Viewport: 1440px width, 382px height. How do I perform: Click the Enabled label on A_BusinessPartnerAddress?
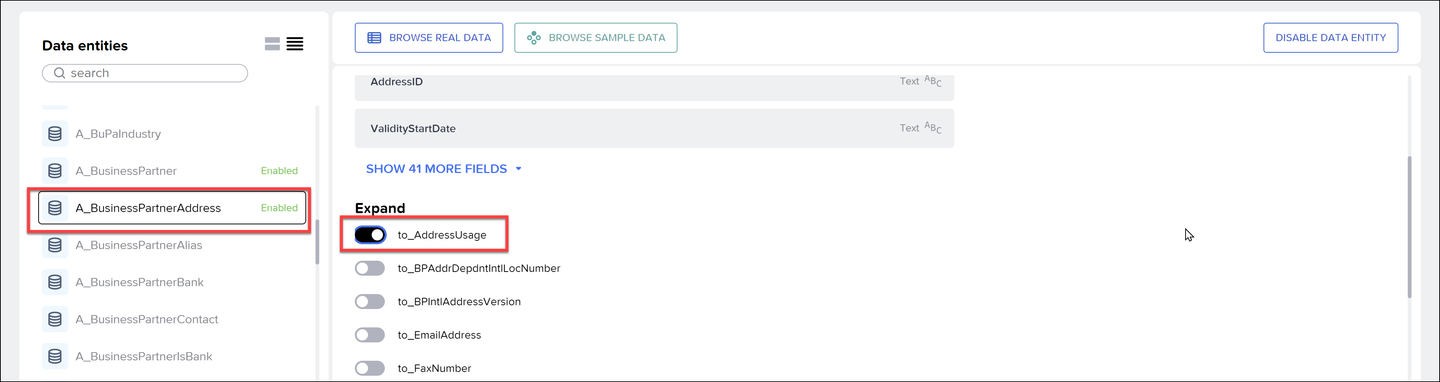coord(279,208)
